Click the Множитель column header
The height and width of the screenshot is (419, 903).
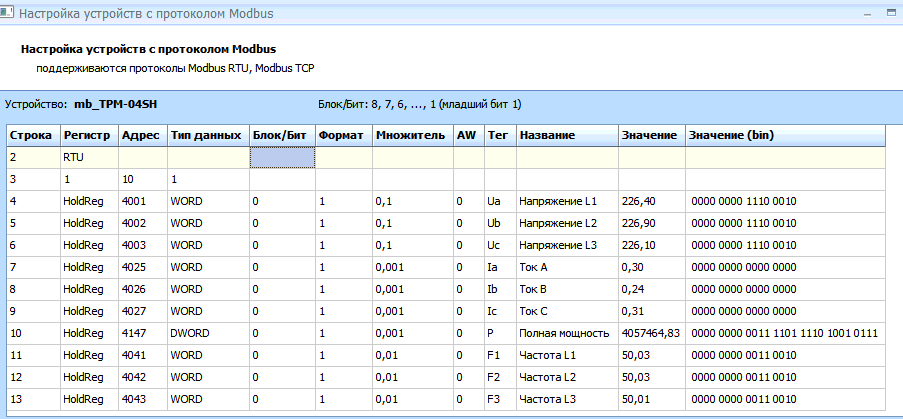point(411,135)
